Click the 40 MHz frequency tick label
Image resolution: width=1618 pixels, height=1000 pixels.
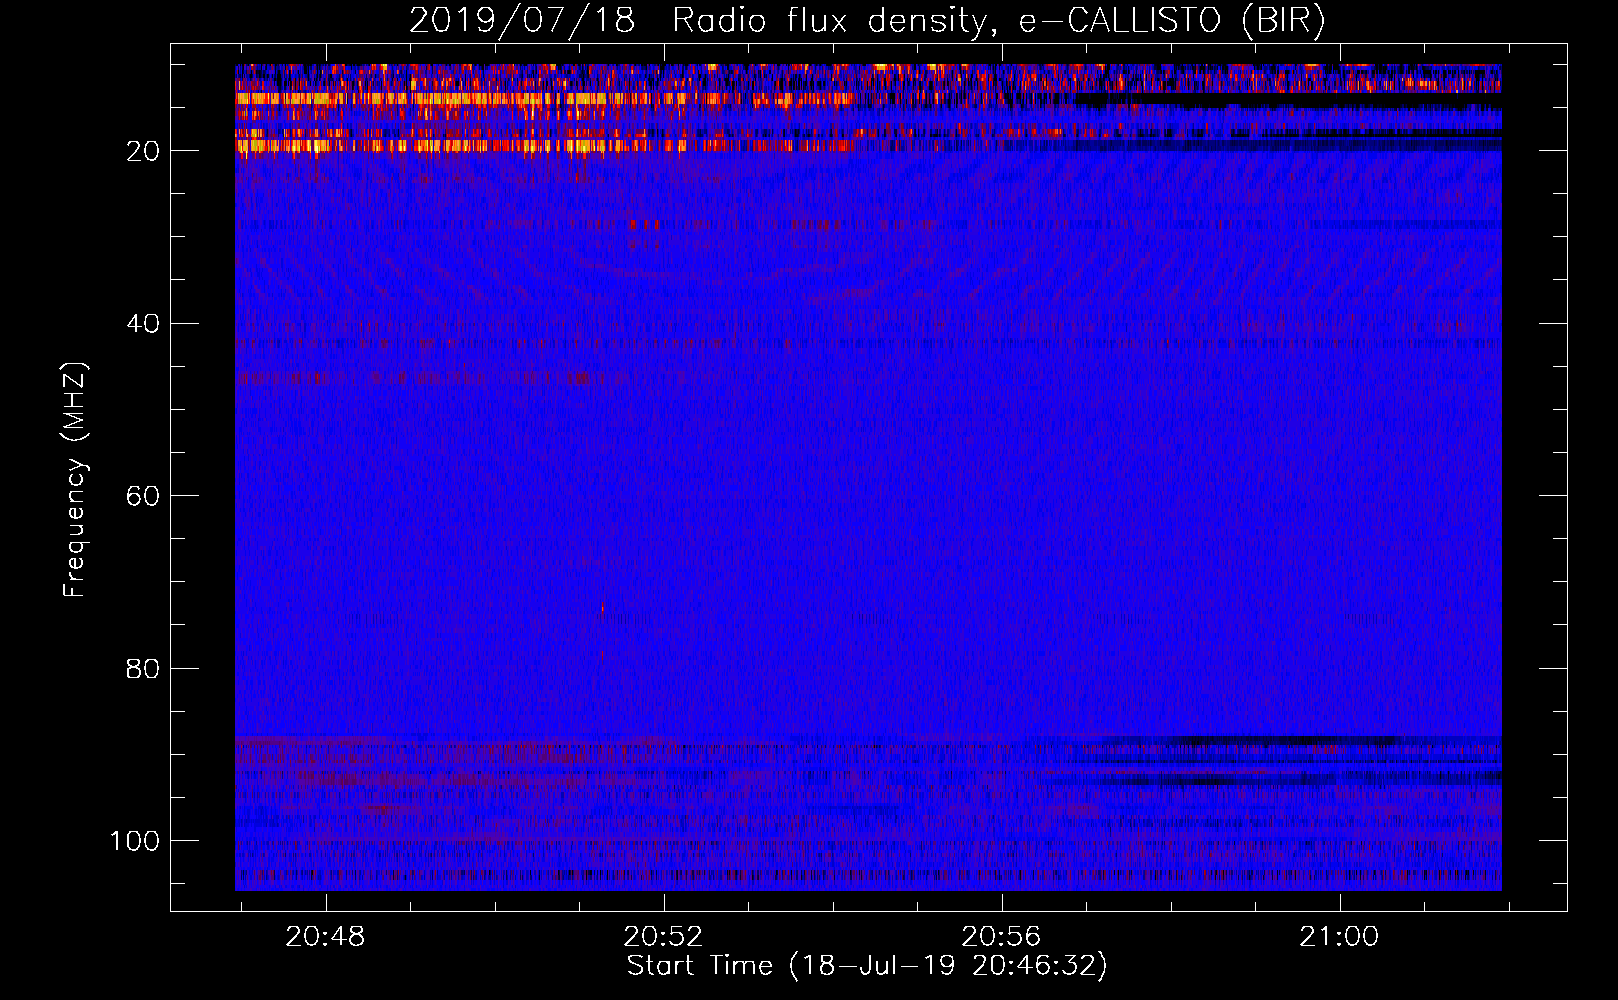(x=143, y=324)
